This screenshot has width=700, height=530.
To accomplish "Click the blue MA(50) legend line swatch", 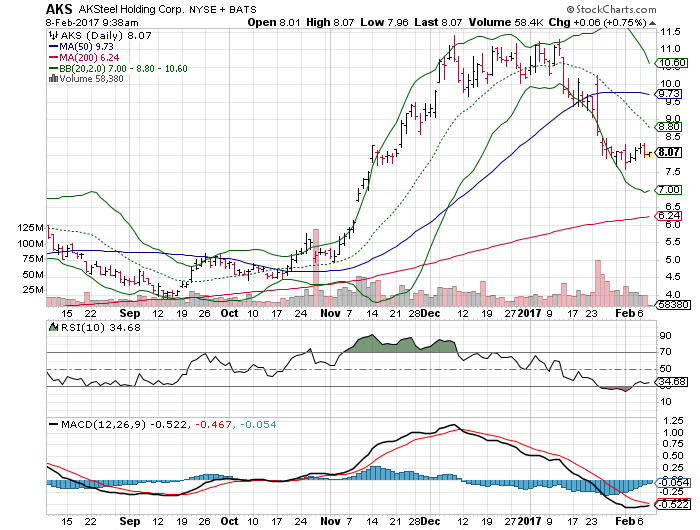I will [x=54, y=46].
